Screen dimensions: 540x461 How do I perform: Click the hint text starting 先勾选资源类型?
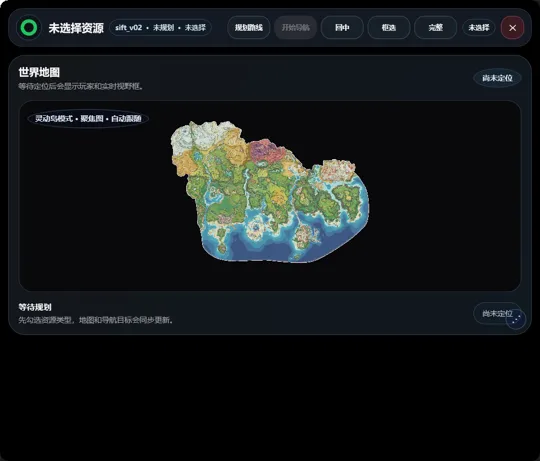coord(95,320)
